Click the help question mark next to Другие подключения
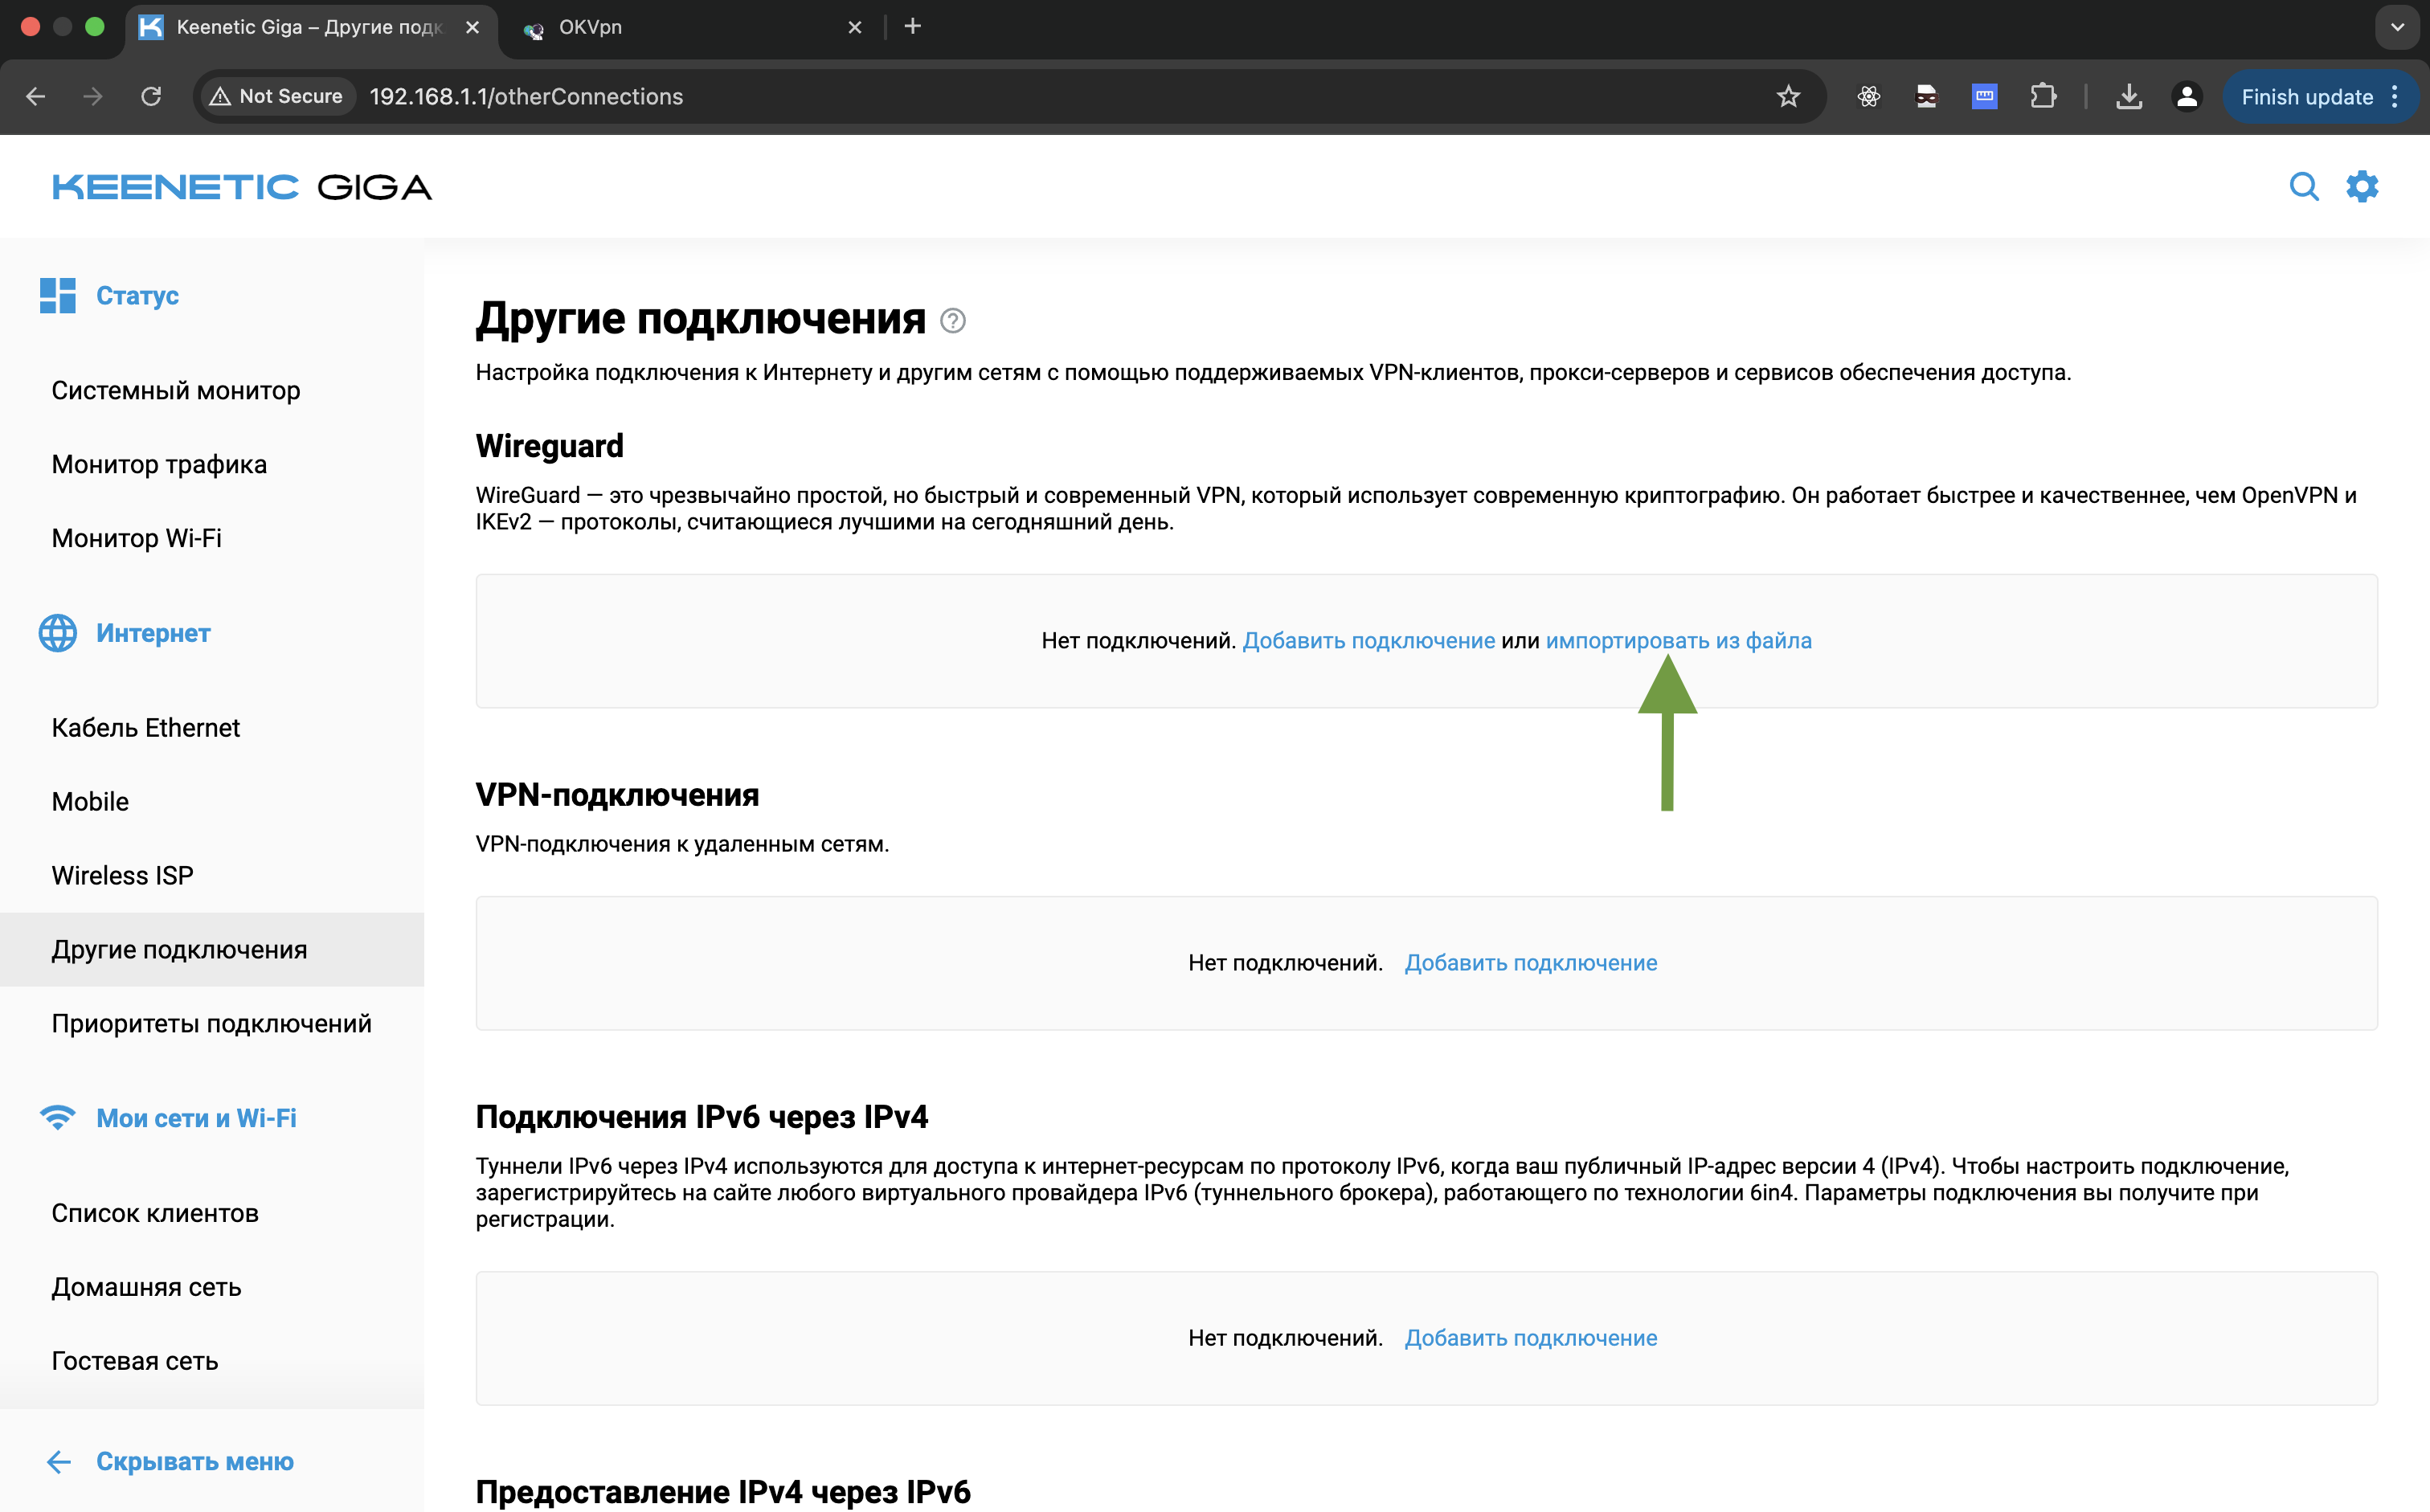Viewport: 2430px width, 1512px height. [953, 321]
